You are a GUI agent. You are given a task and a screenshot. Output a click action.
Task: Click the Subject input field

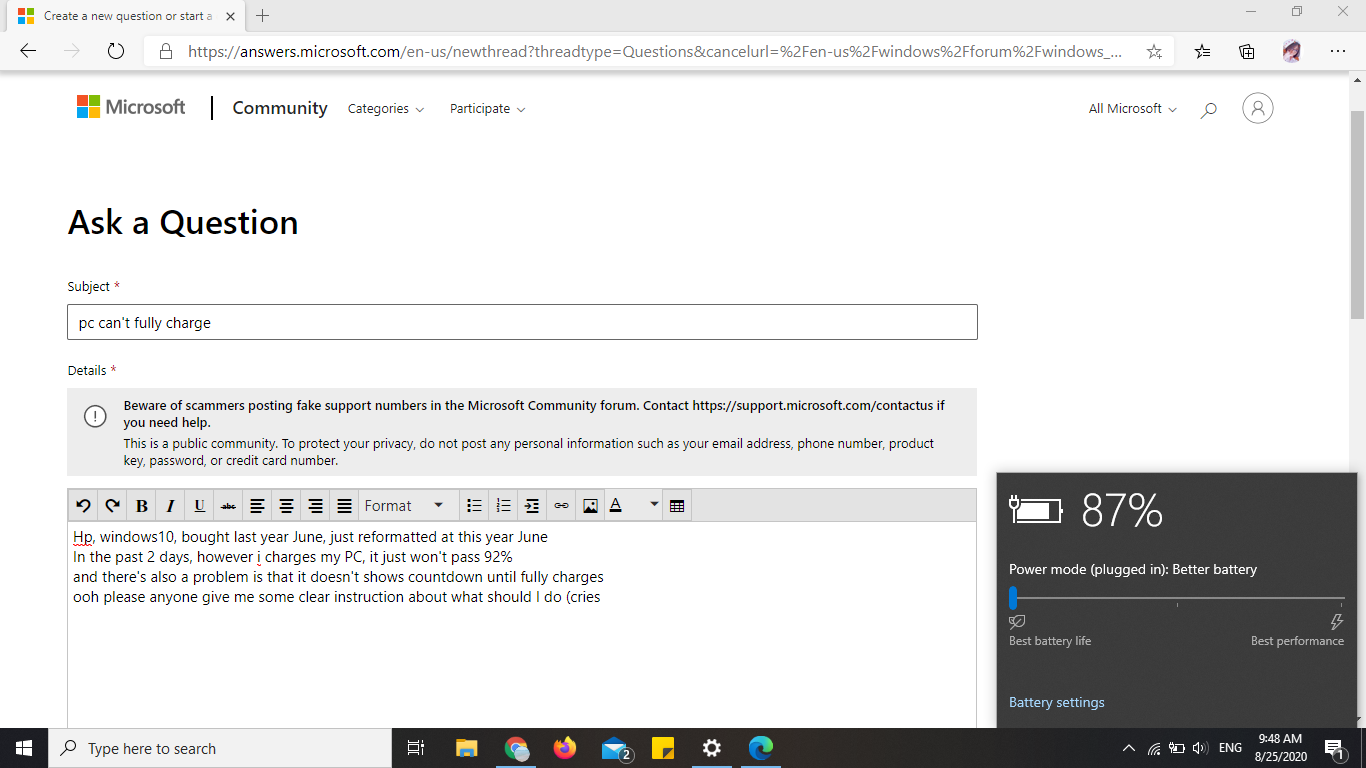coord(522,322)
